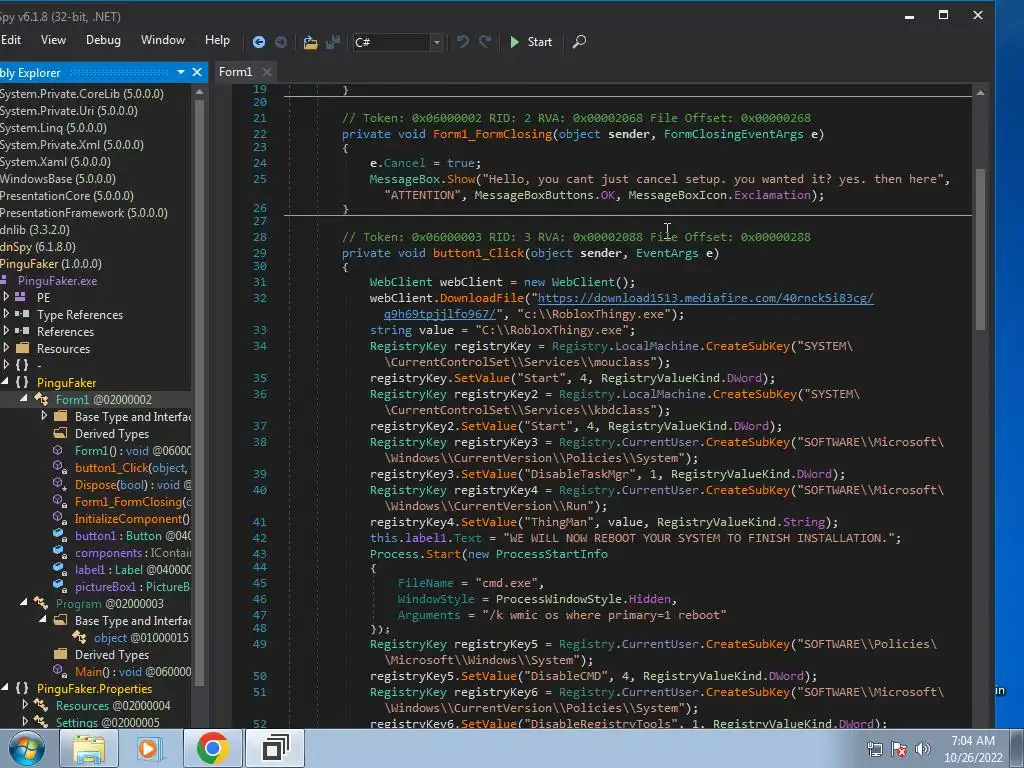Select the InitializeComponent() method
Screen dimensions: 1024x768
point(132,519)
